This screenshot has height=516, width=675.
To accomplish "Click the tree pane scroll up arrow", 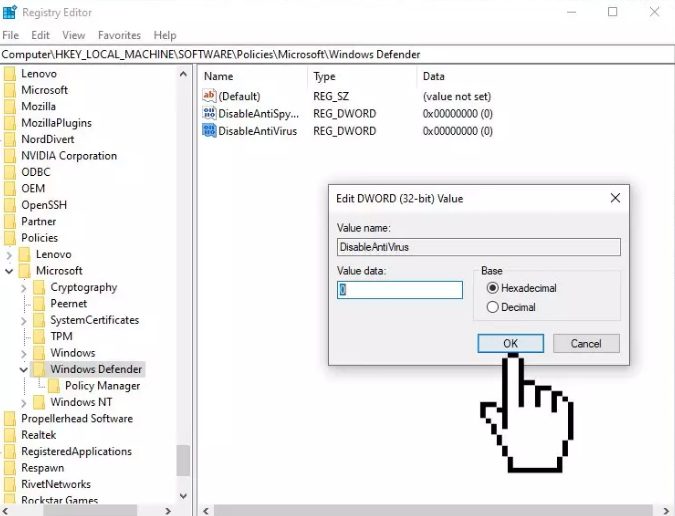I will pos(183,74).
